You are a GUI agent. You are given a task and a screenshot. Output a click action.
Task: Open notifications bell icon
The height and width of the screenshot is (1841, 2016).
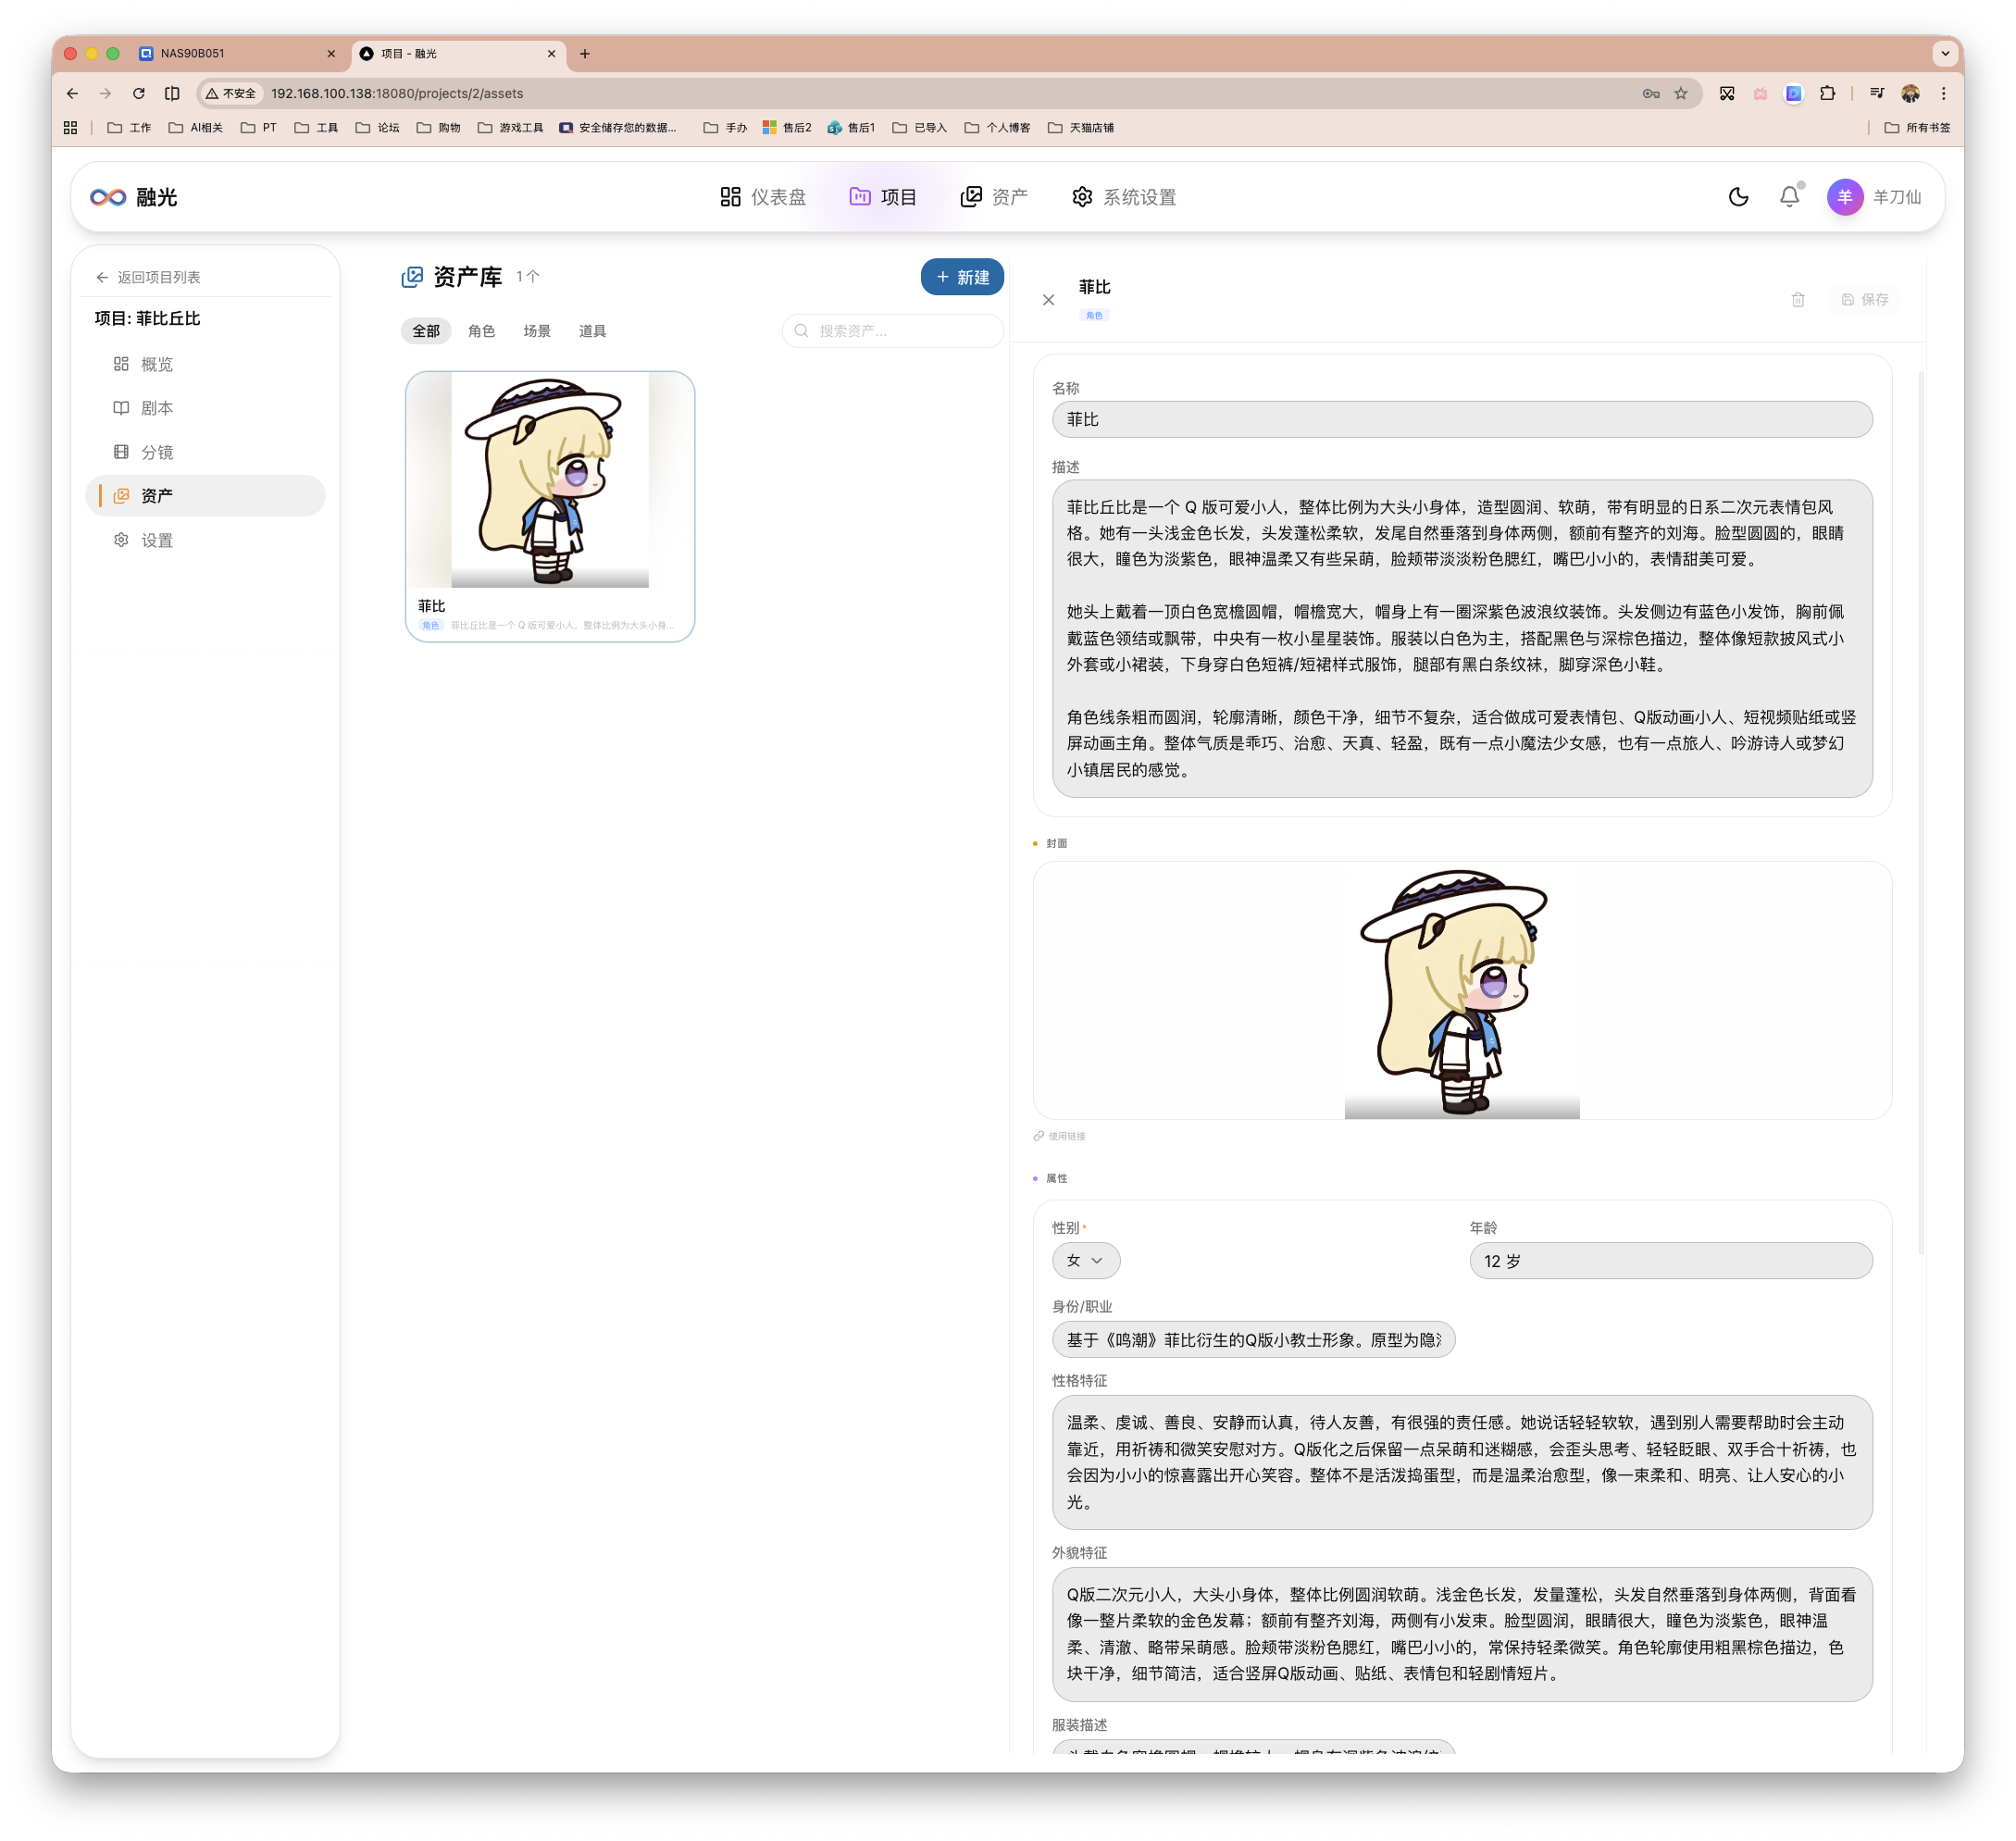coord(1789,197)
